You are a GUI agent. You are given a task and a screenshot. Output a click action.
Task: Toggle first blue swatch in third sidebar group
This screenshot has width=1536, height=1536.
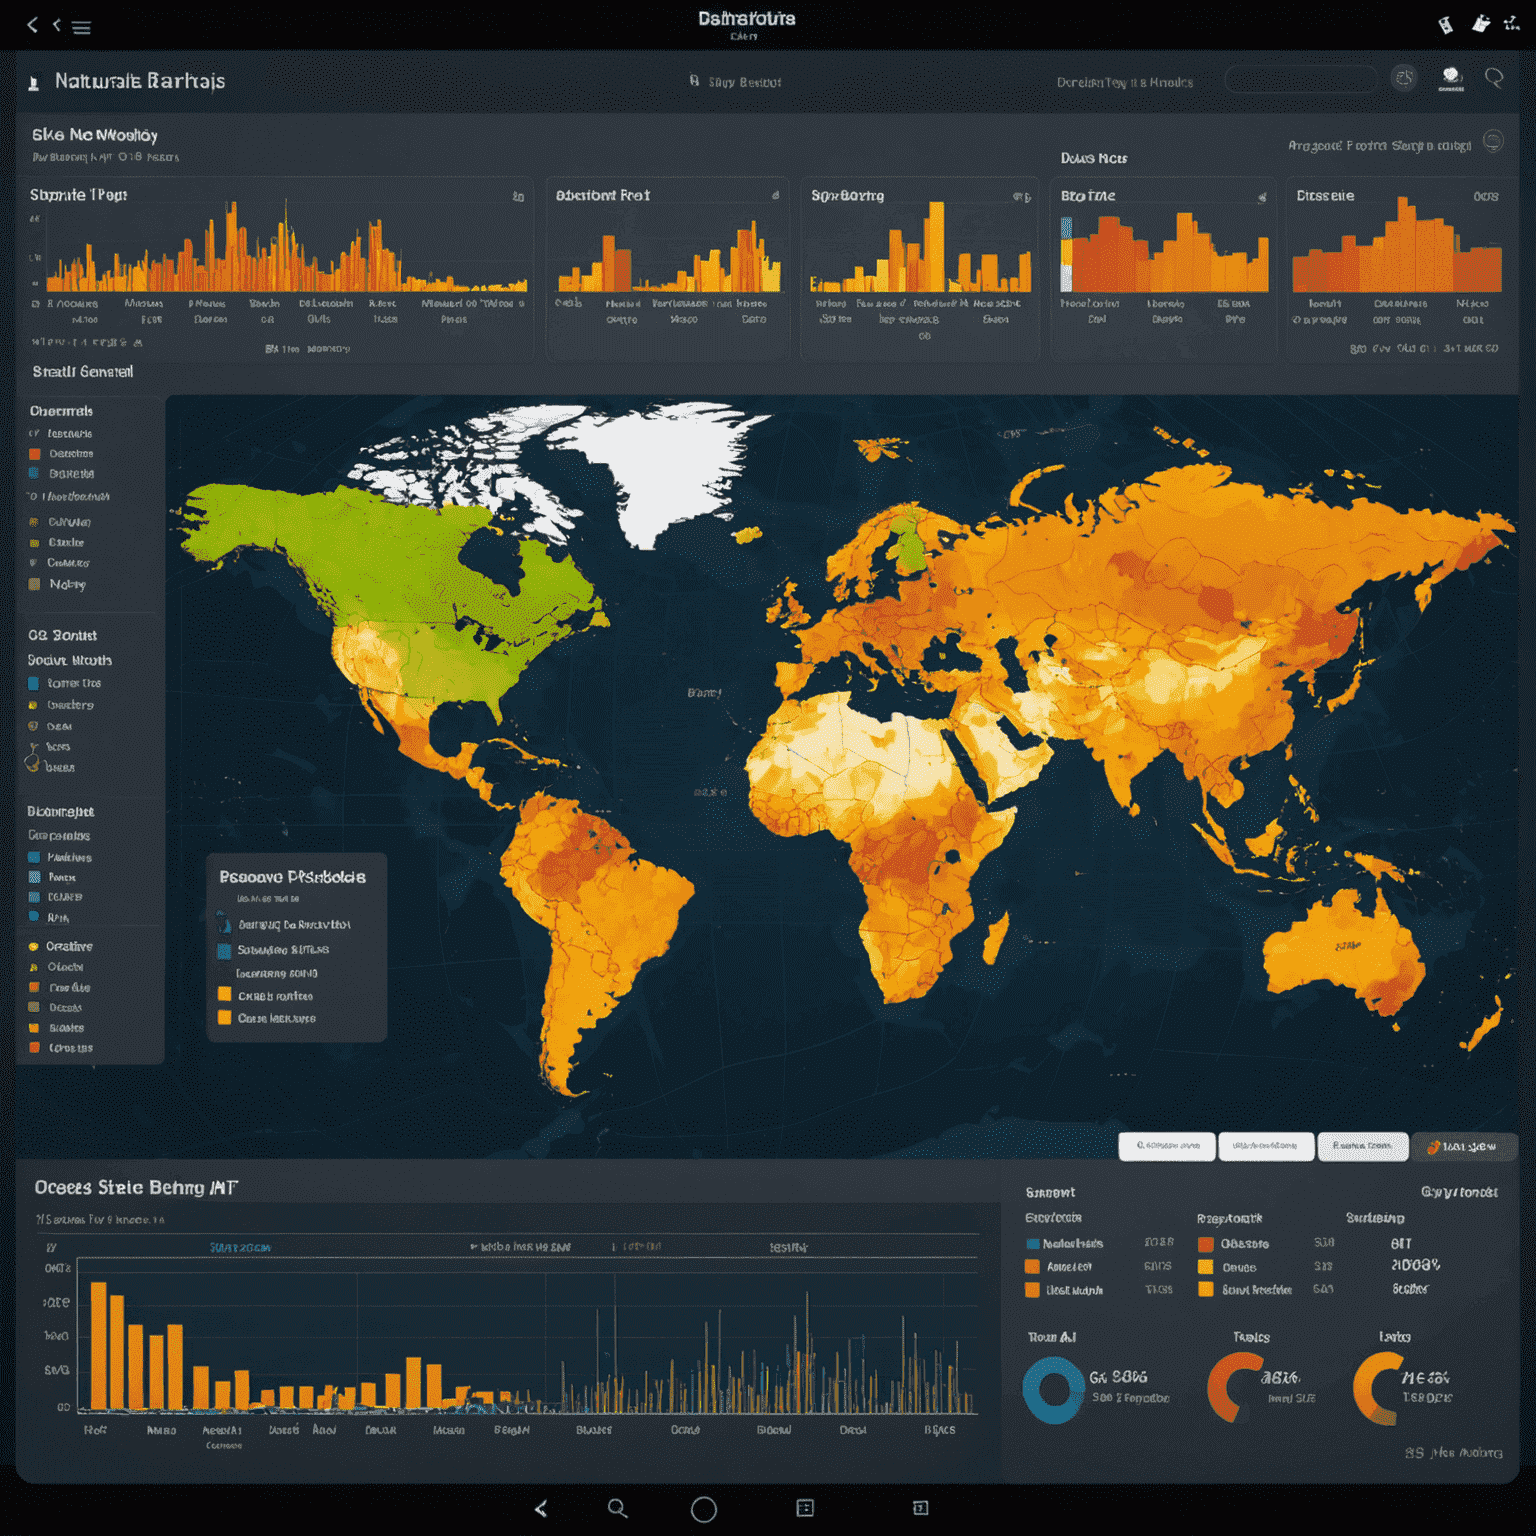coord(34,857)
